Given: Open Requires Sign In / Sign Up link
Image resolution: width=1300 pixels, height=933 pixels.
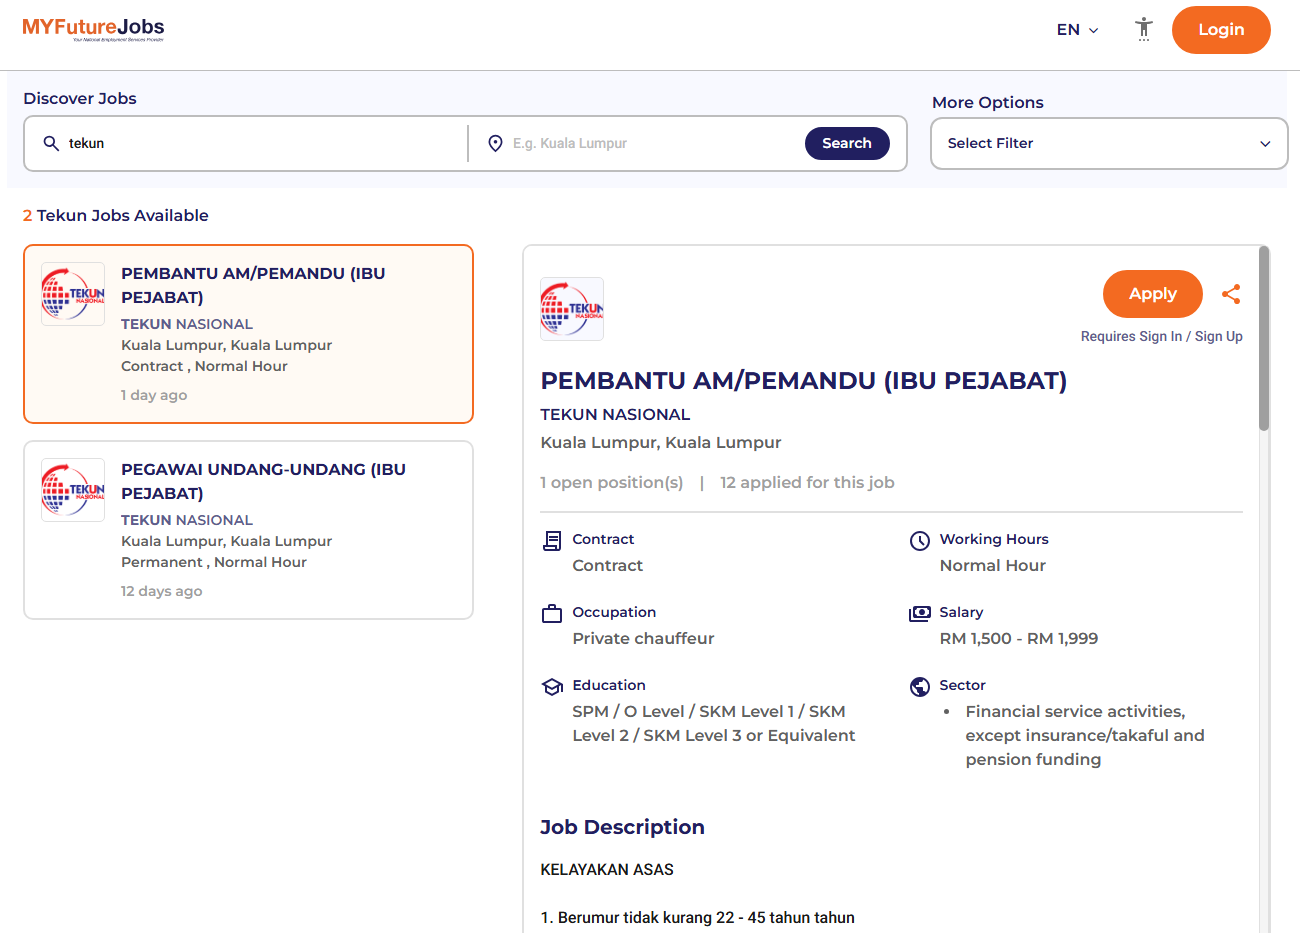Looking at the screenshot, I should (1162, 337).
